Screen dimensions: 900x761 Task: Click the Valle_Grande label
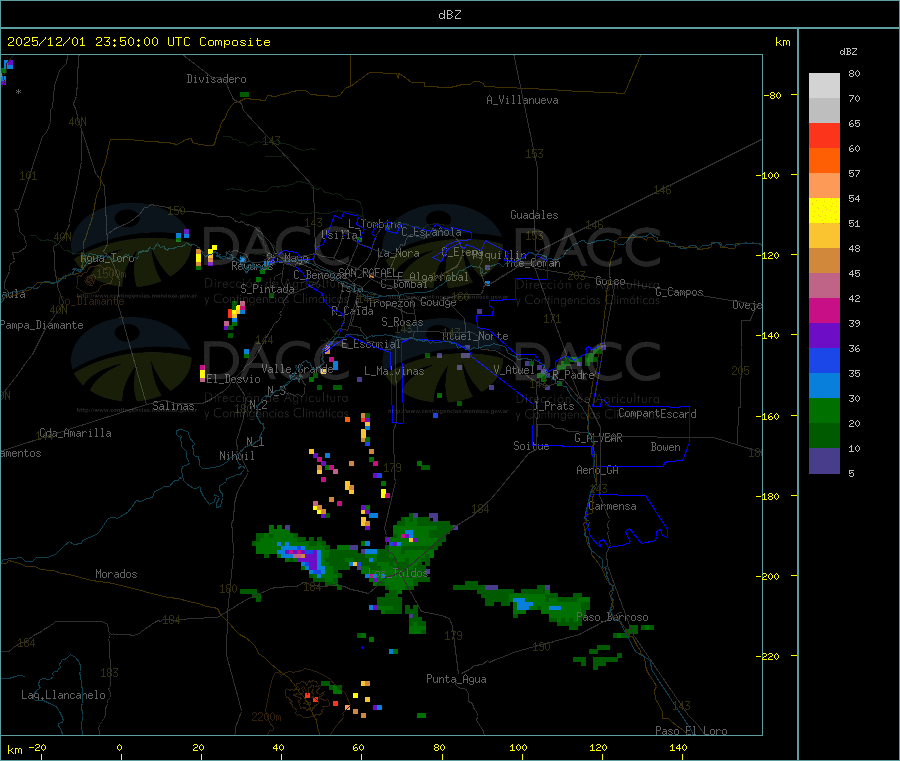click(x=297, y=368)
